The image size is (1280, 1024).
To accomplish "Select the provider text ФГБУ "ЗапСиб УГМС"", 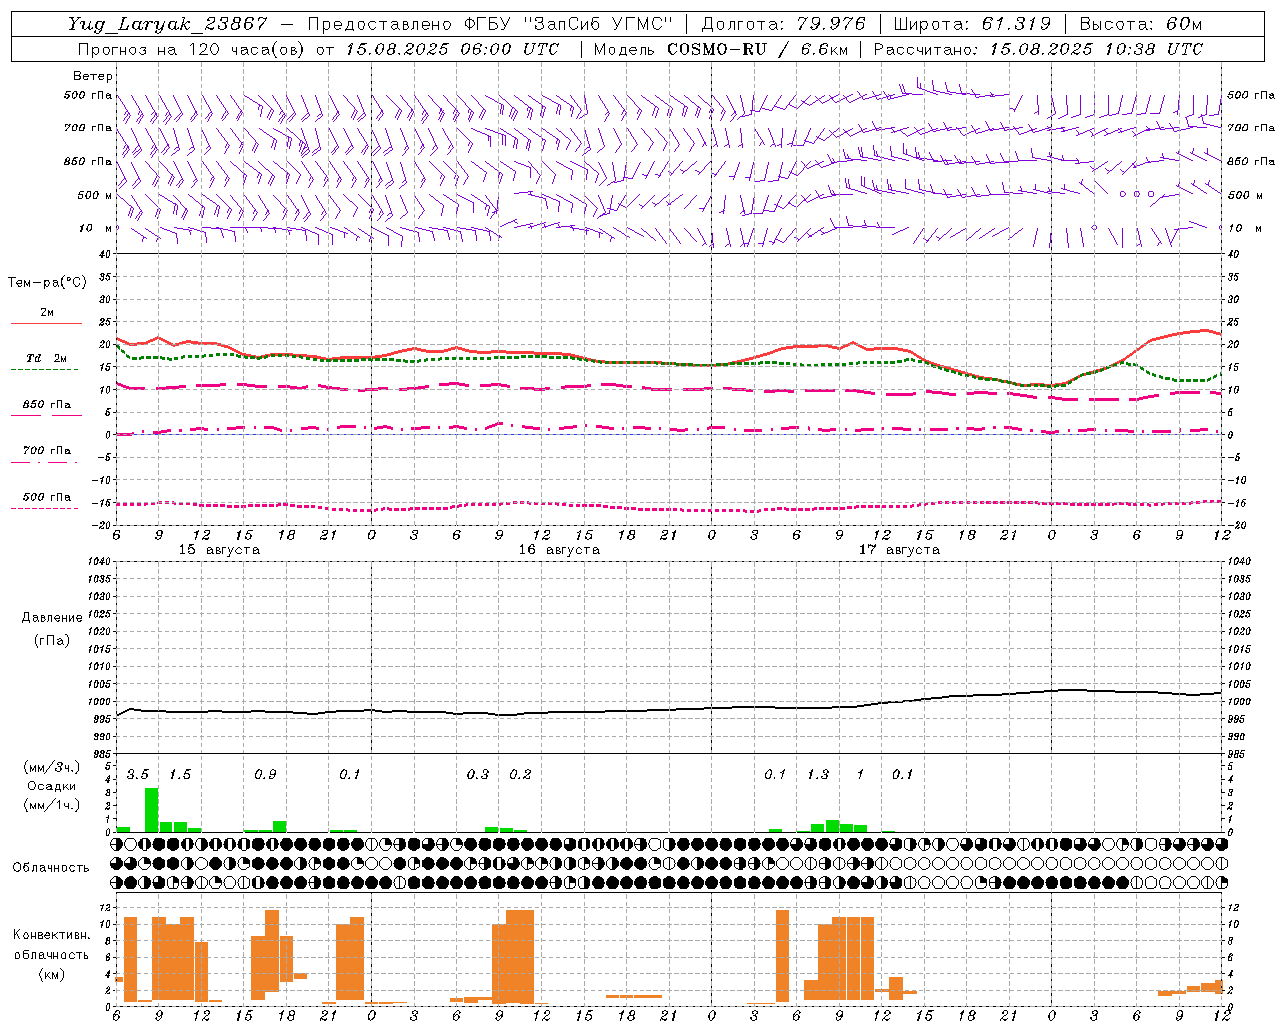I will tap(569, 24).
